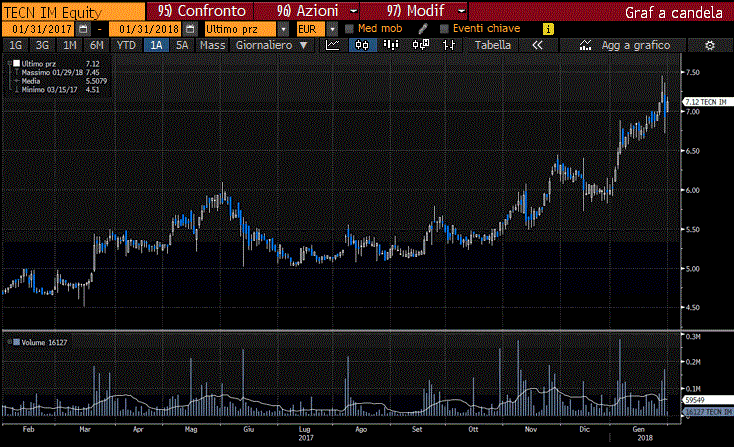The image size is (734, 447).
Task: Open chart settings gear icon
Action: [x=710, y=46]
